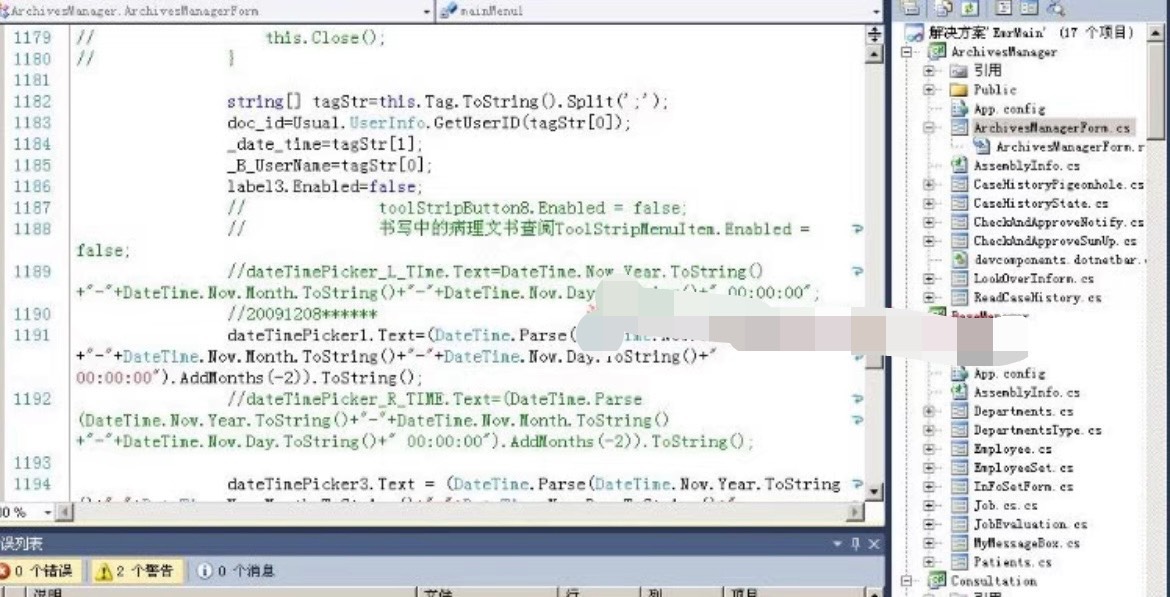Click the Public folder icon
Viewport: 1170px width, 597px height.
[959, 90]
